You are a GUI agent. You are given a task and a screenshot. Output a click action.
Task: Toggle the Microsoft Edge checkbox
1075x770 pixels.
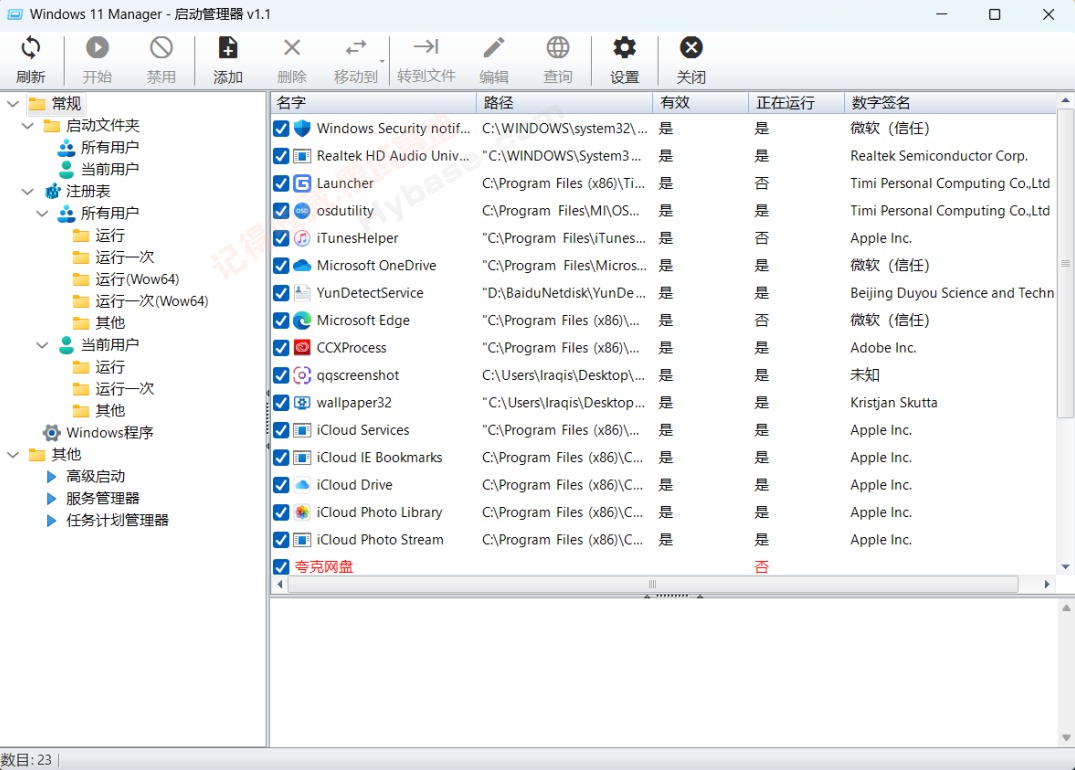281,320
